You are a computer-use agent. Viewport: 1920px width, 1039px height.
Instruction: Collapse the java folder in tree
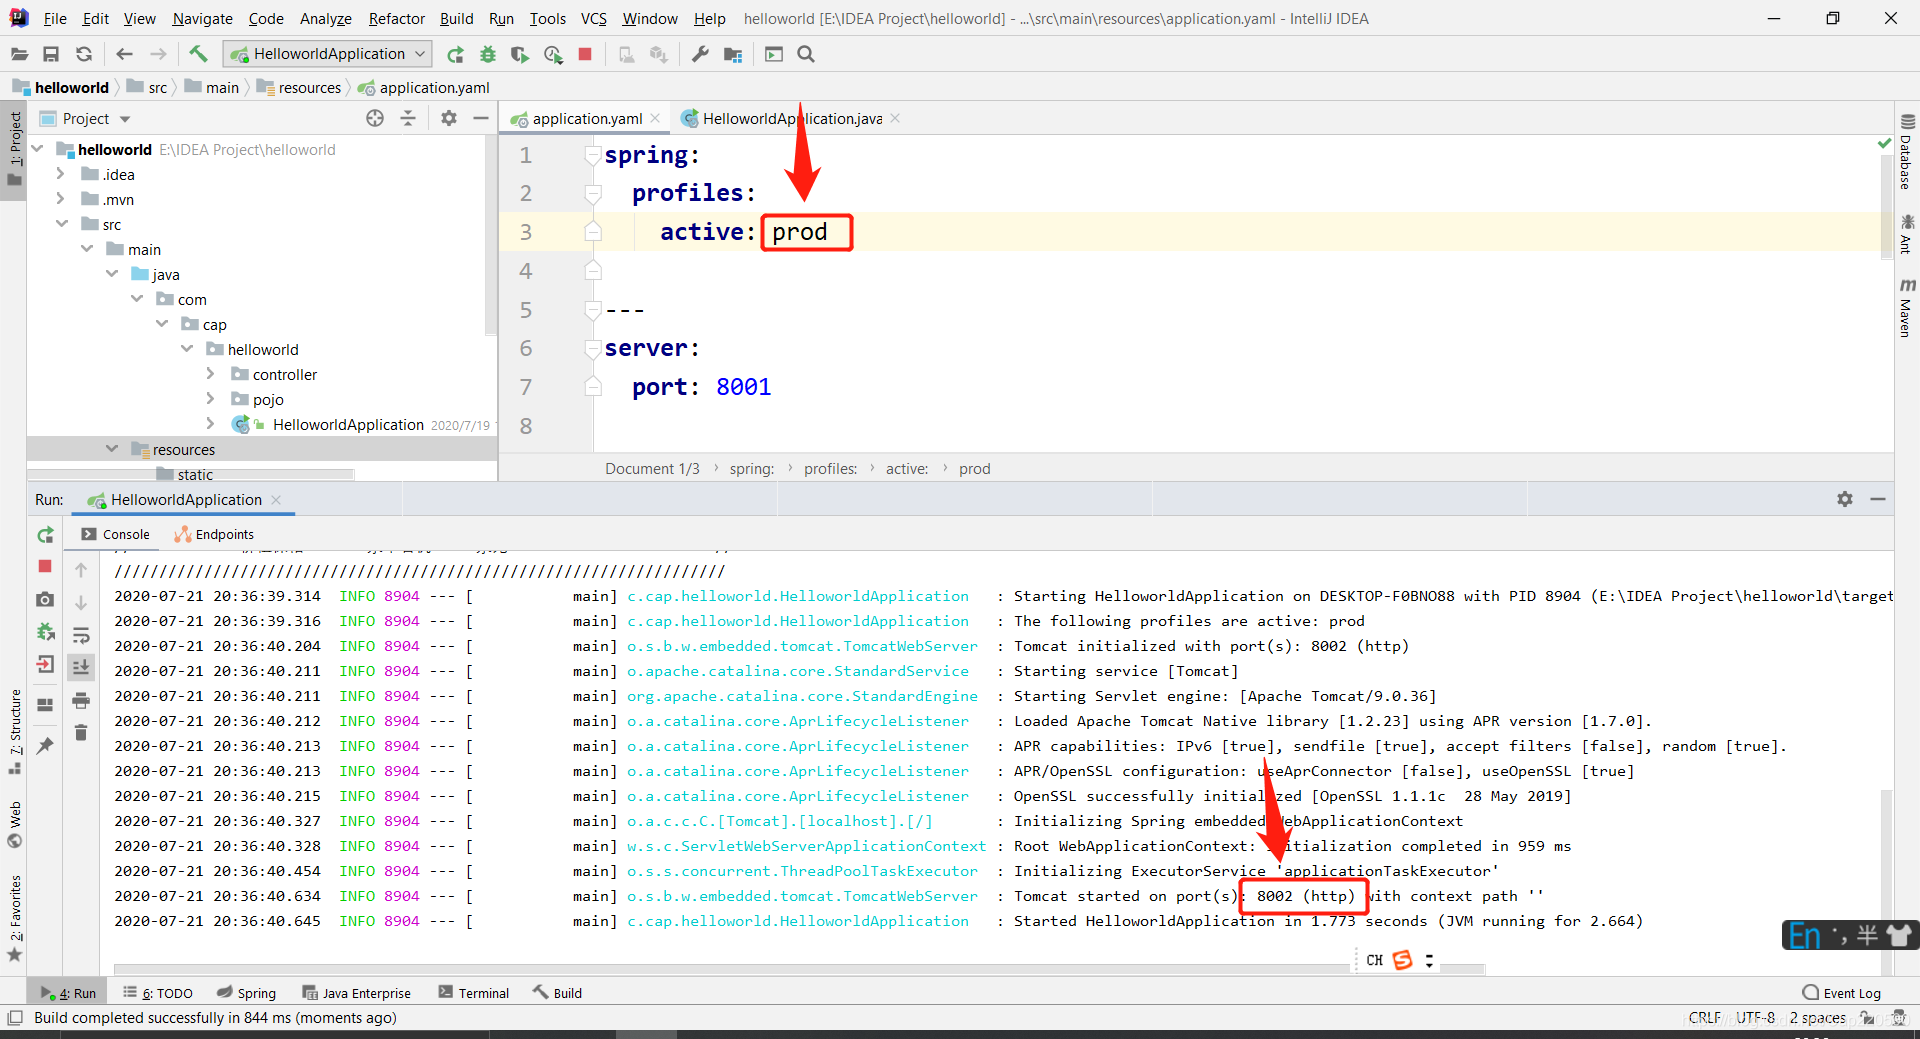coord(112,274)
